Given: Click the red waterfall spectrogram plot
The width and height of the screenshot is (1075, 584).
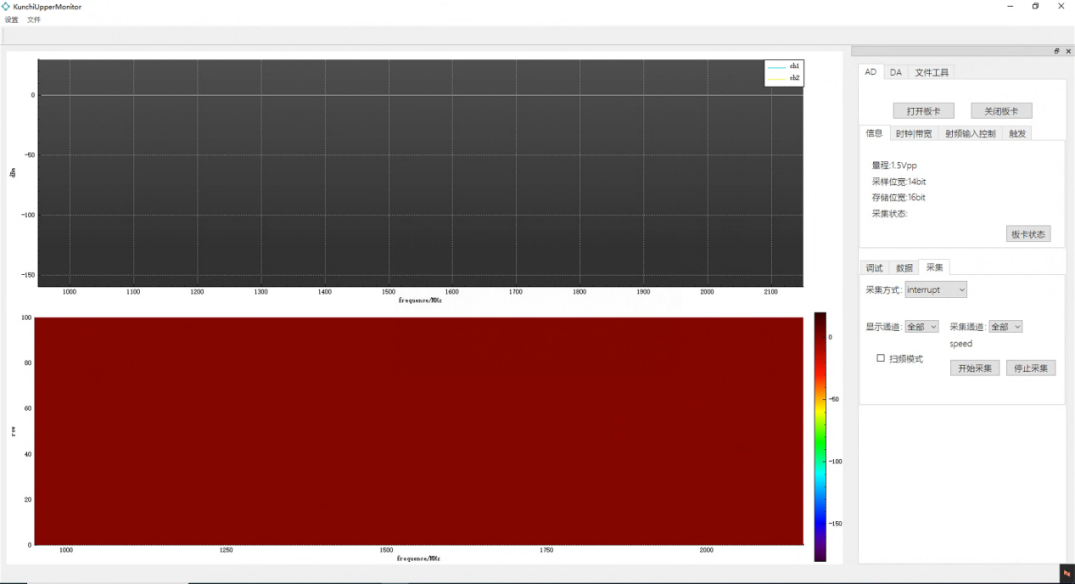Looking at the screenshot, I should (x=419, y=431).
